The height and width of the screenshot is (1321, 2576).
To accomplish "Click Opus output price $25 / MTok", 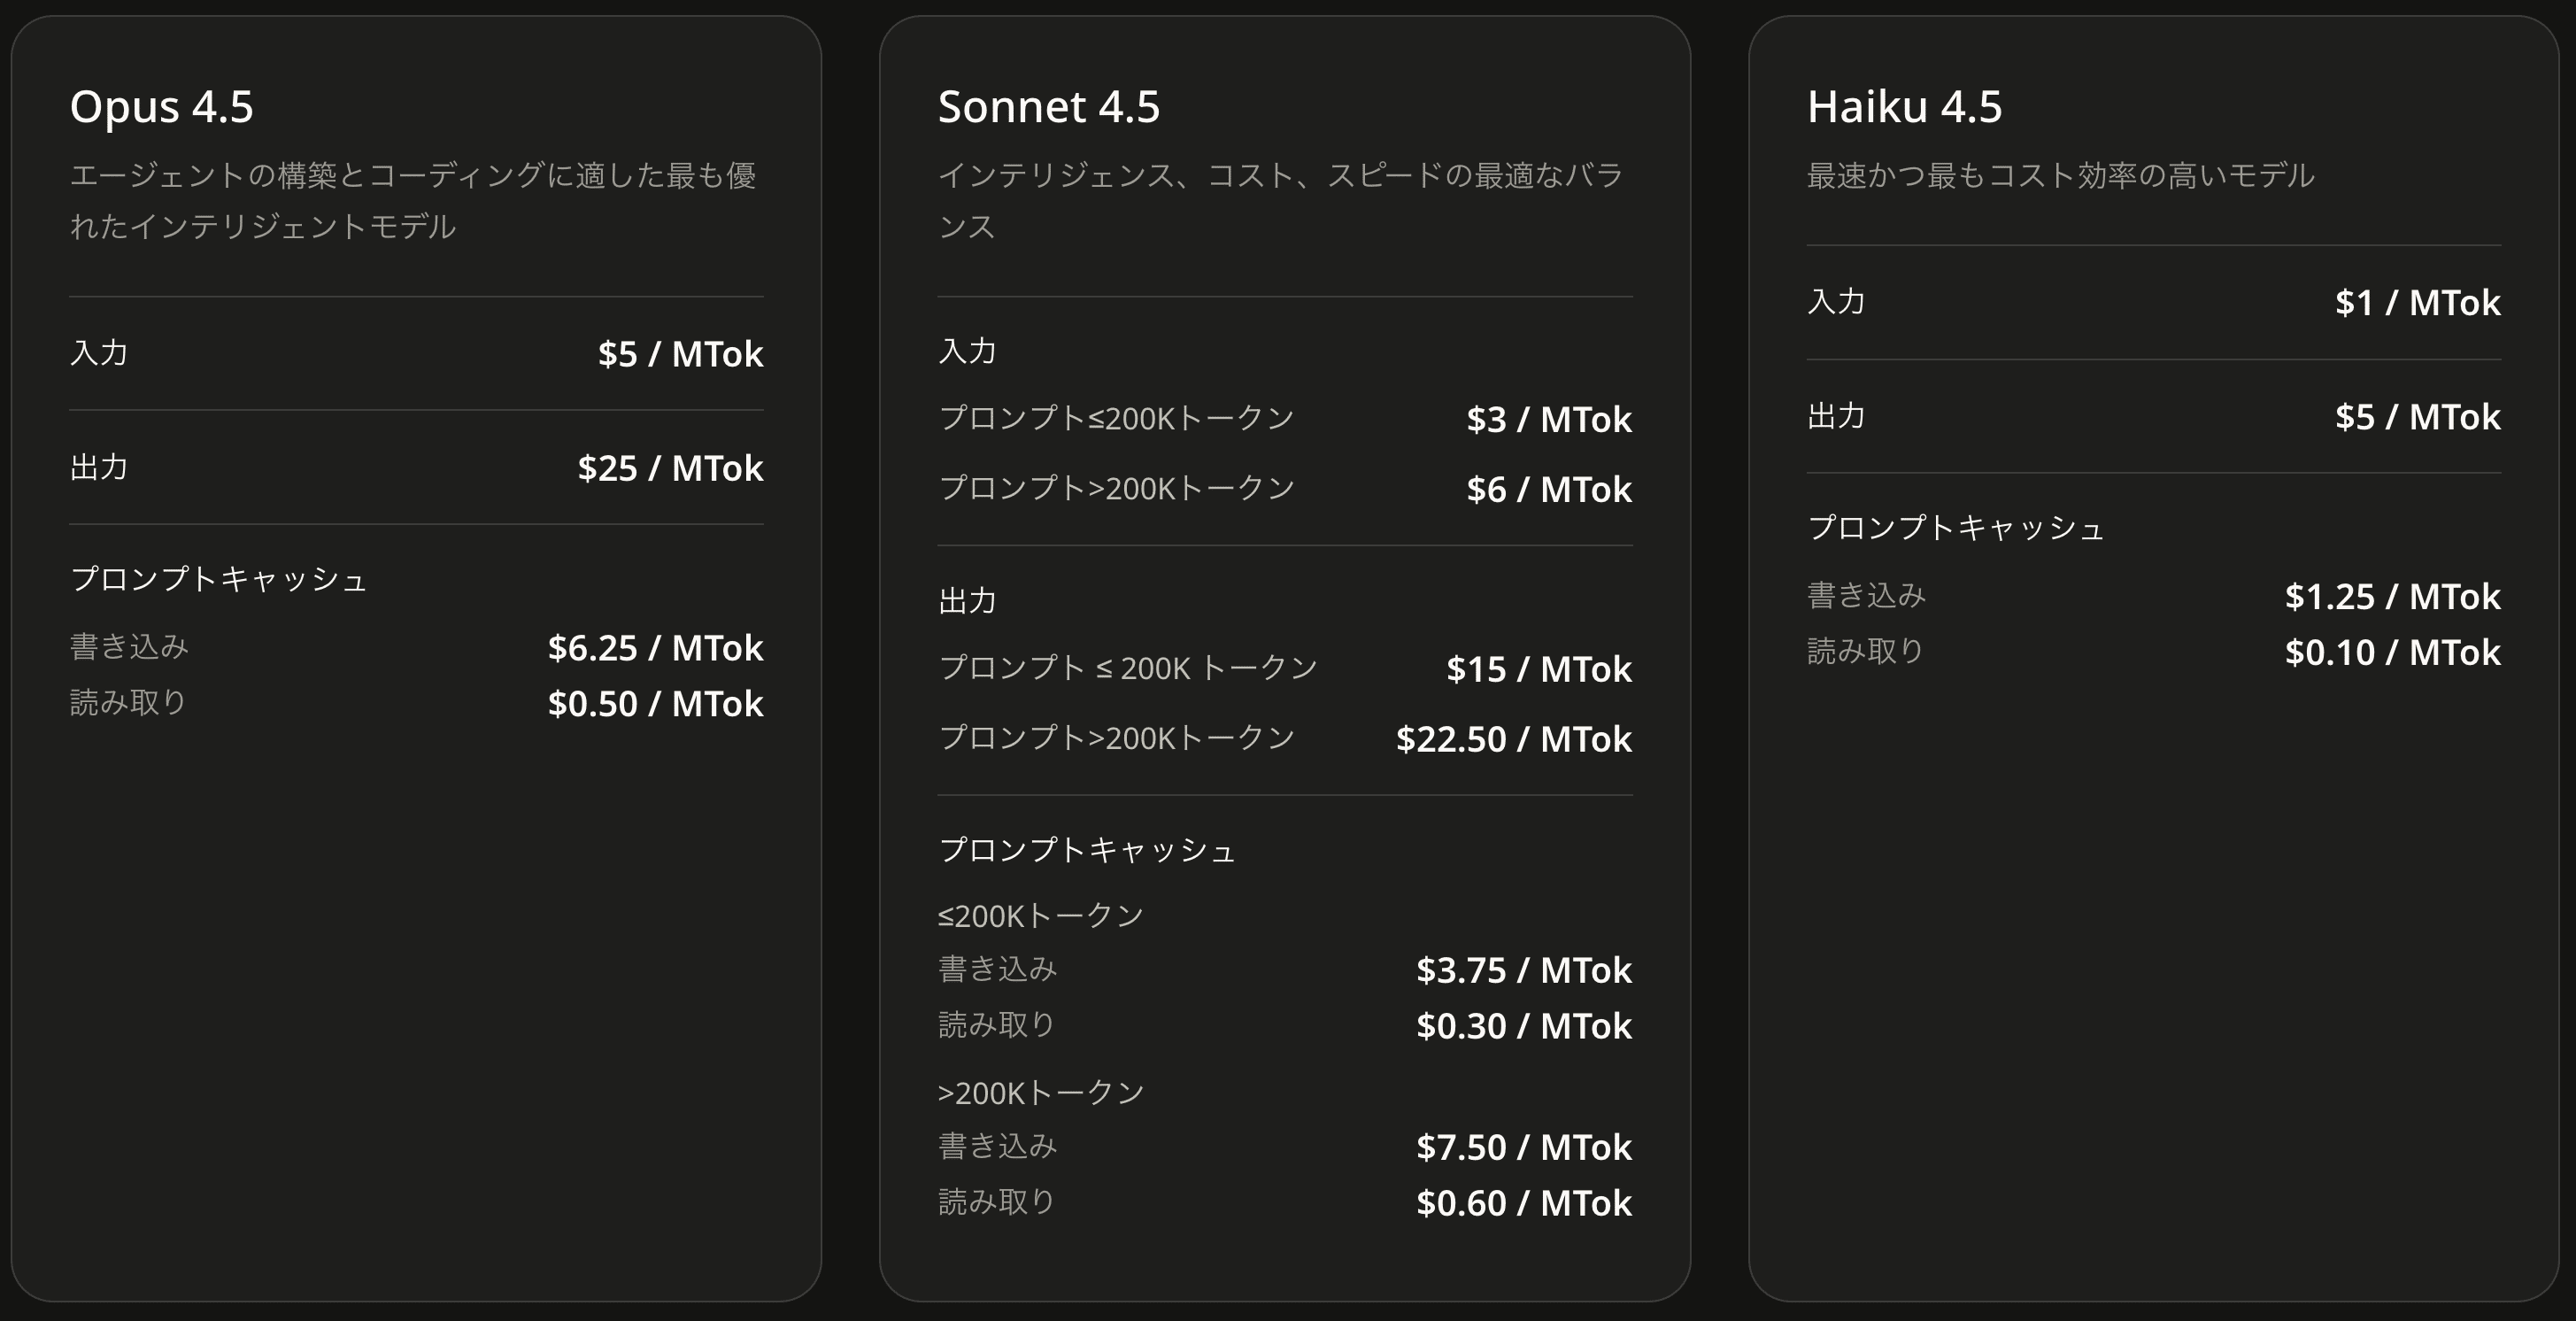I will [x=670, y=467].
